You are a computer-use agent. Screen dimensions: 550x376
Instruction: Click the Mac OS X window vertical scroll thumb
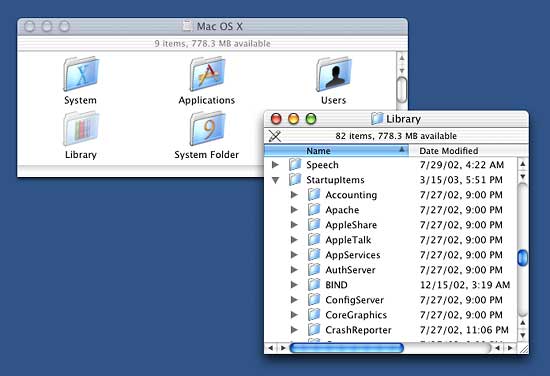tap(402, 90)
